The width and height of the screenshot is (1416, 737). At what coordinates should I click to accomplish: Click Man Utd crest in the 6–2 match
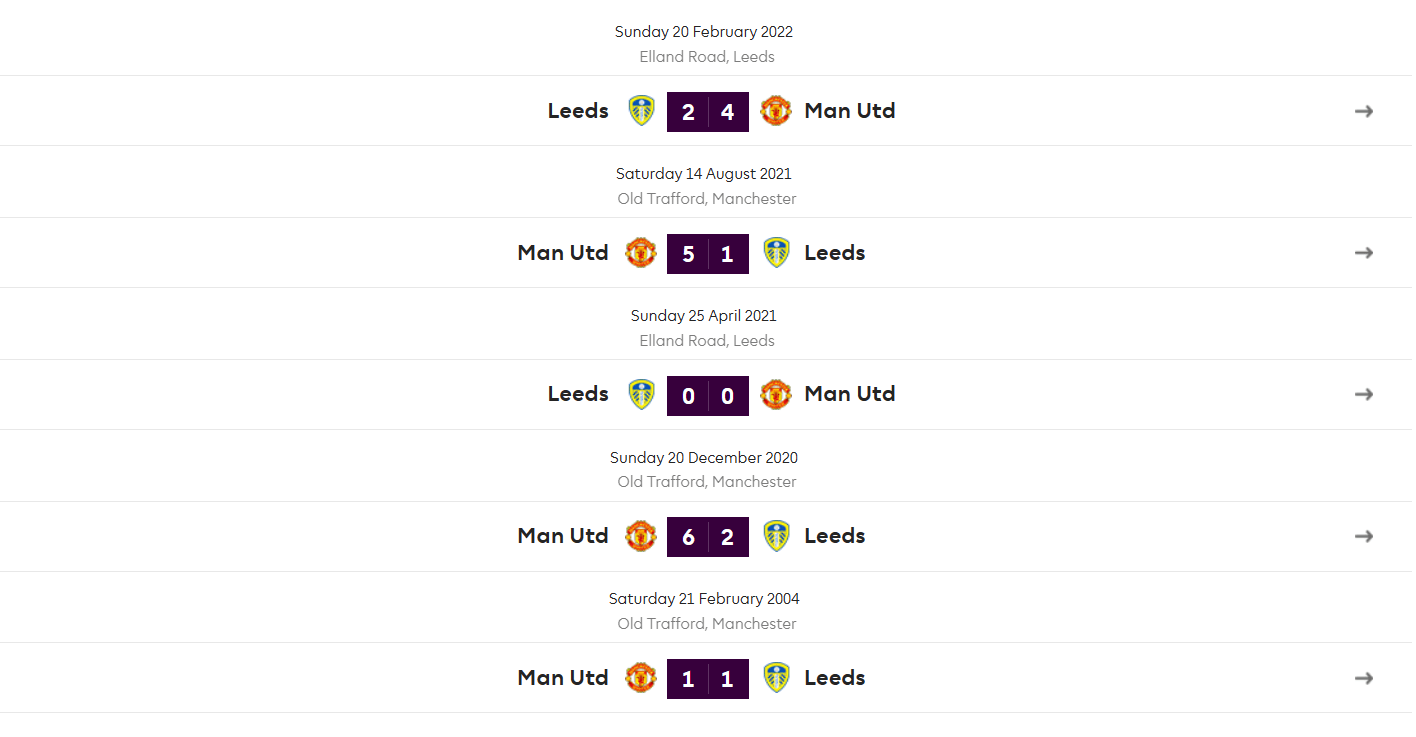[641, 537]
